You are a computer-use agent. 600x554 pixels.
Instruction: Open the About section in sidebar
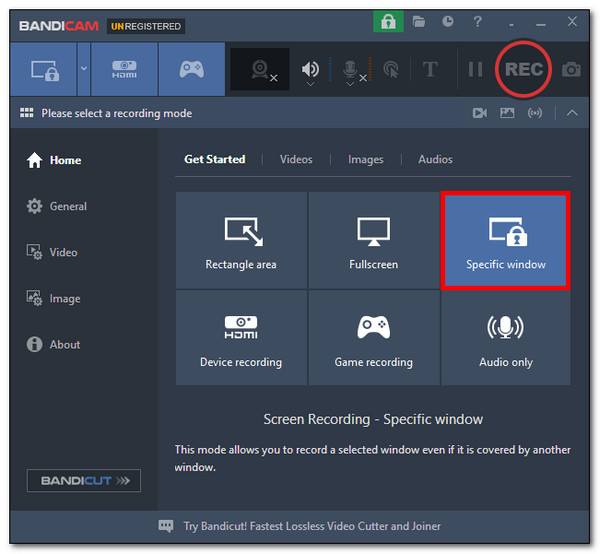(x=54, y=344)
